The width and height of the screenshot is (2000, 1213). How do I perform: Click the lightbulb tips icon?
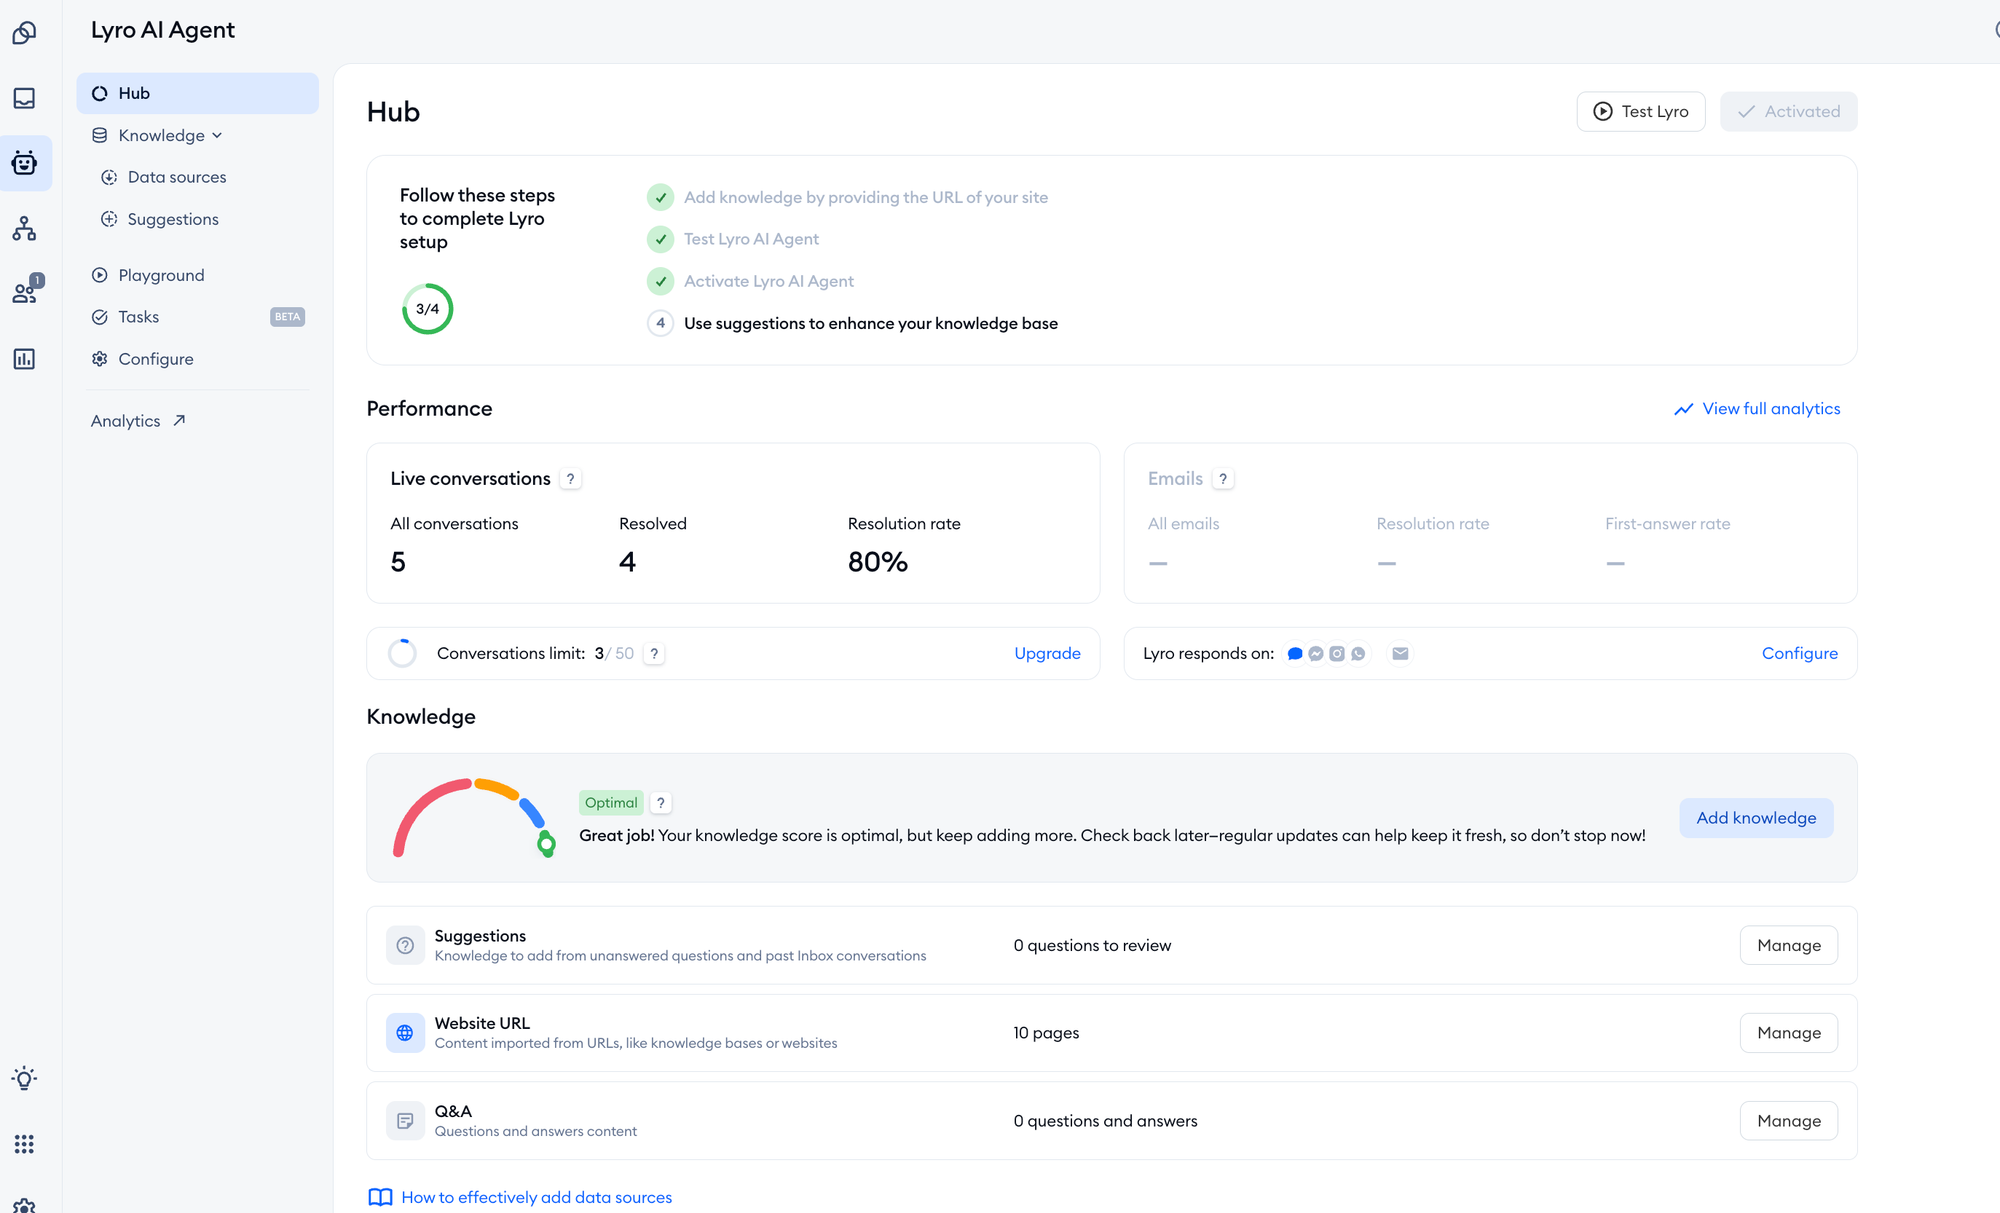pyautogui.click(x=24, y=1078)
